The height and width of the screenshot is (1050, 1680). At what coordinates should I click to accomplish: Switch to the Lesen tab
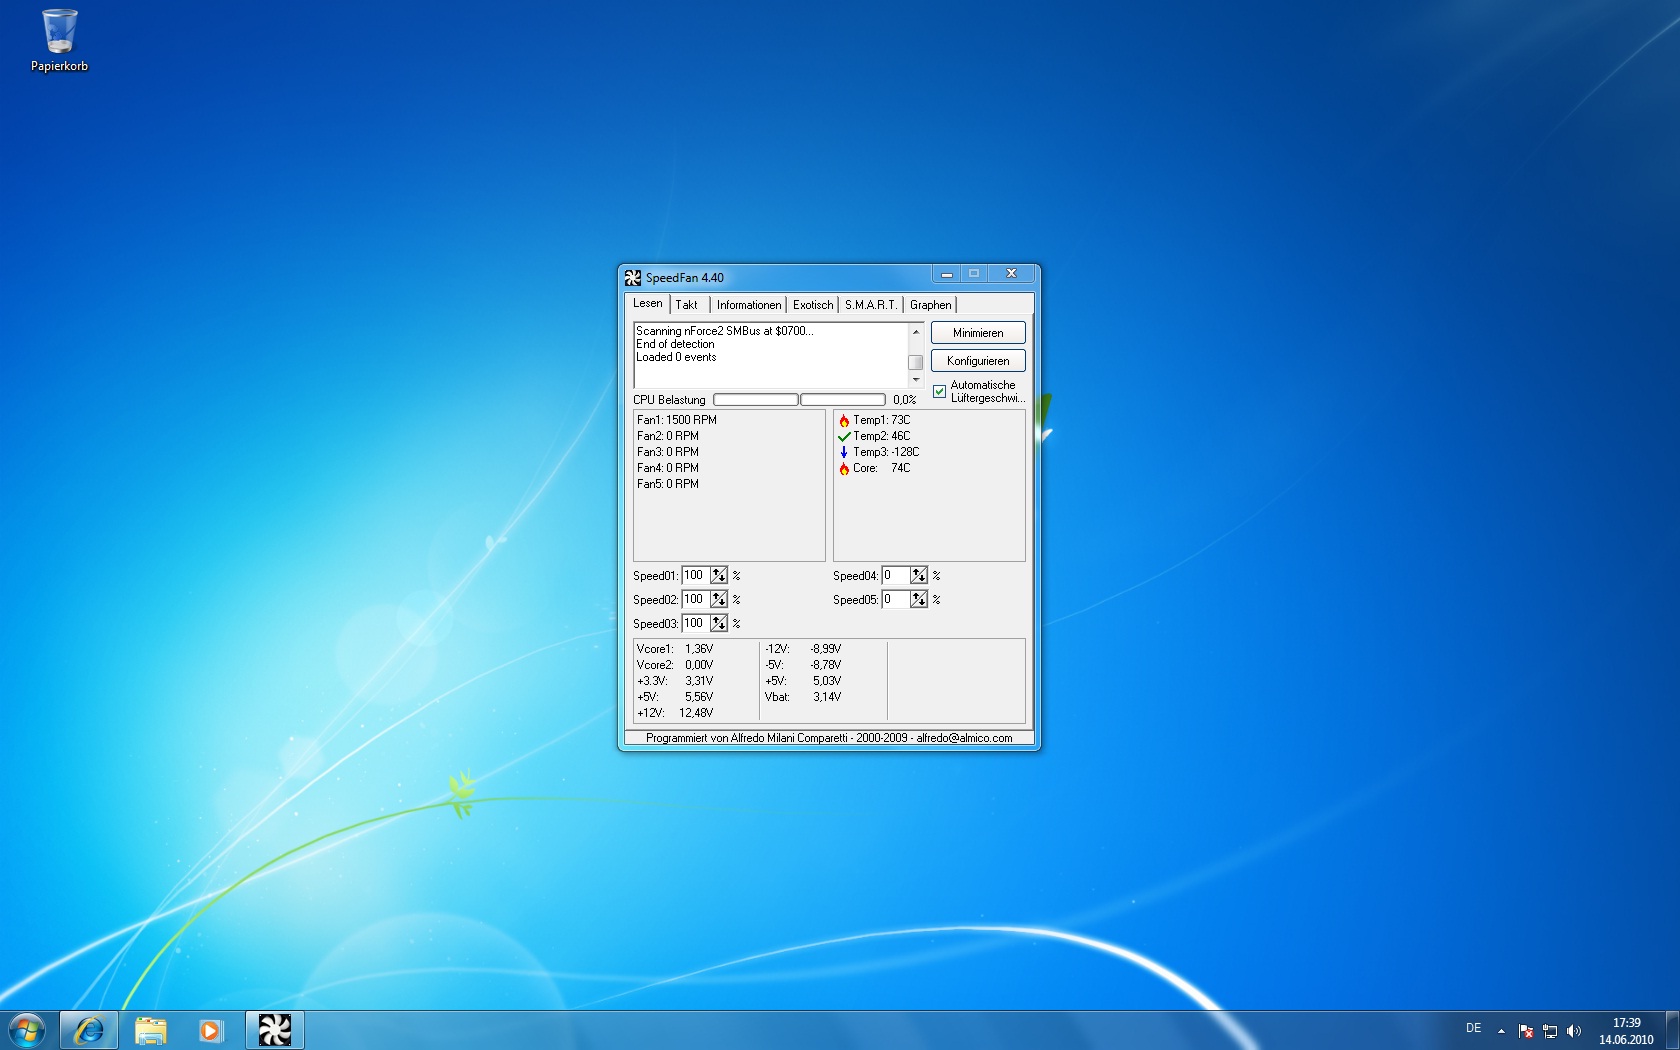(x=647, y=303)
